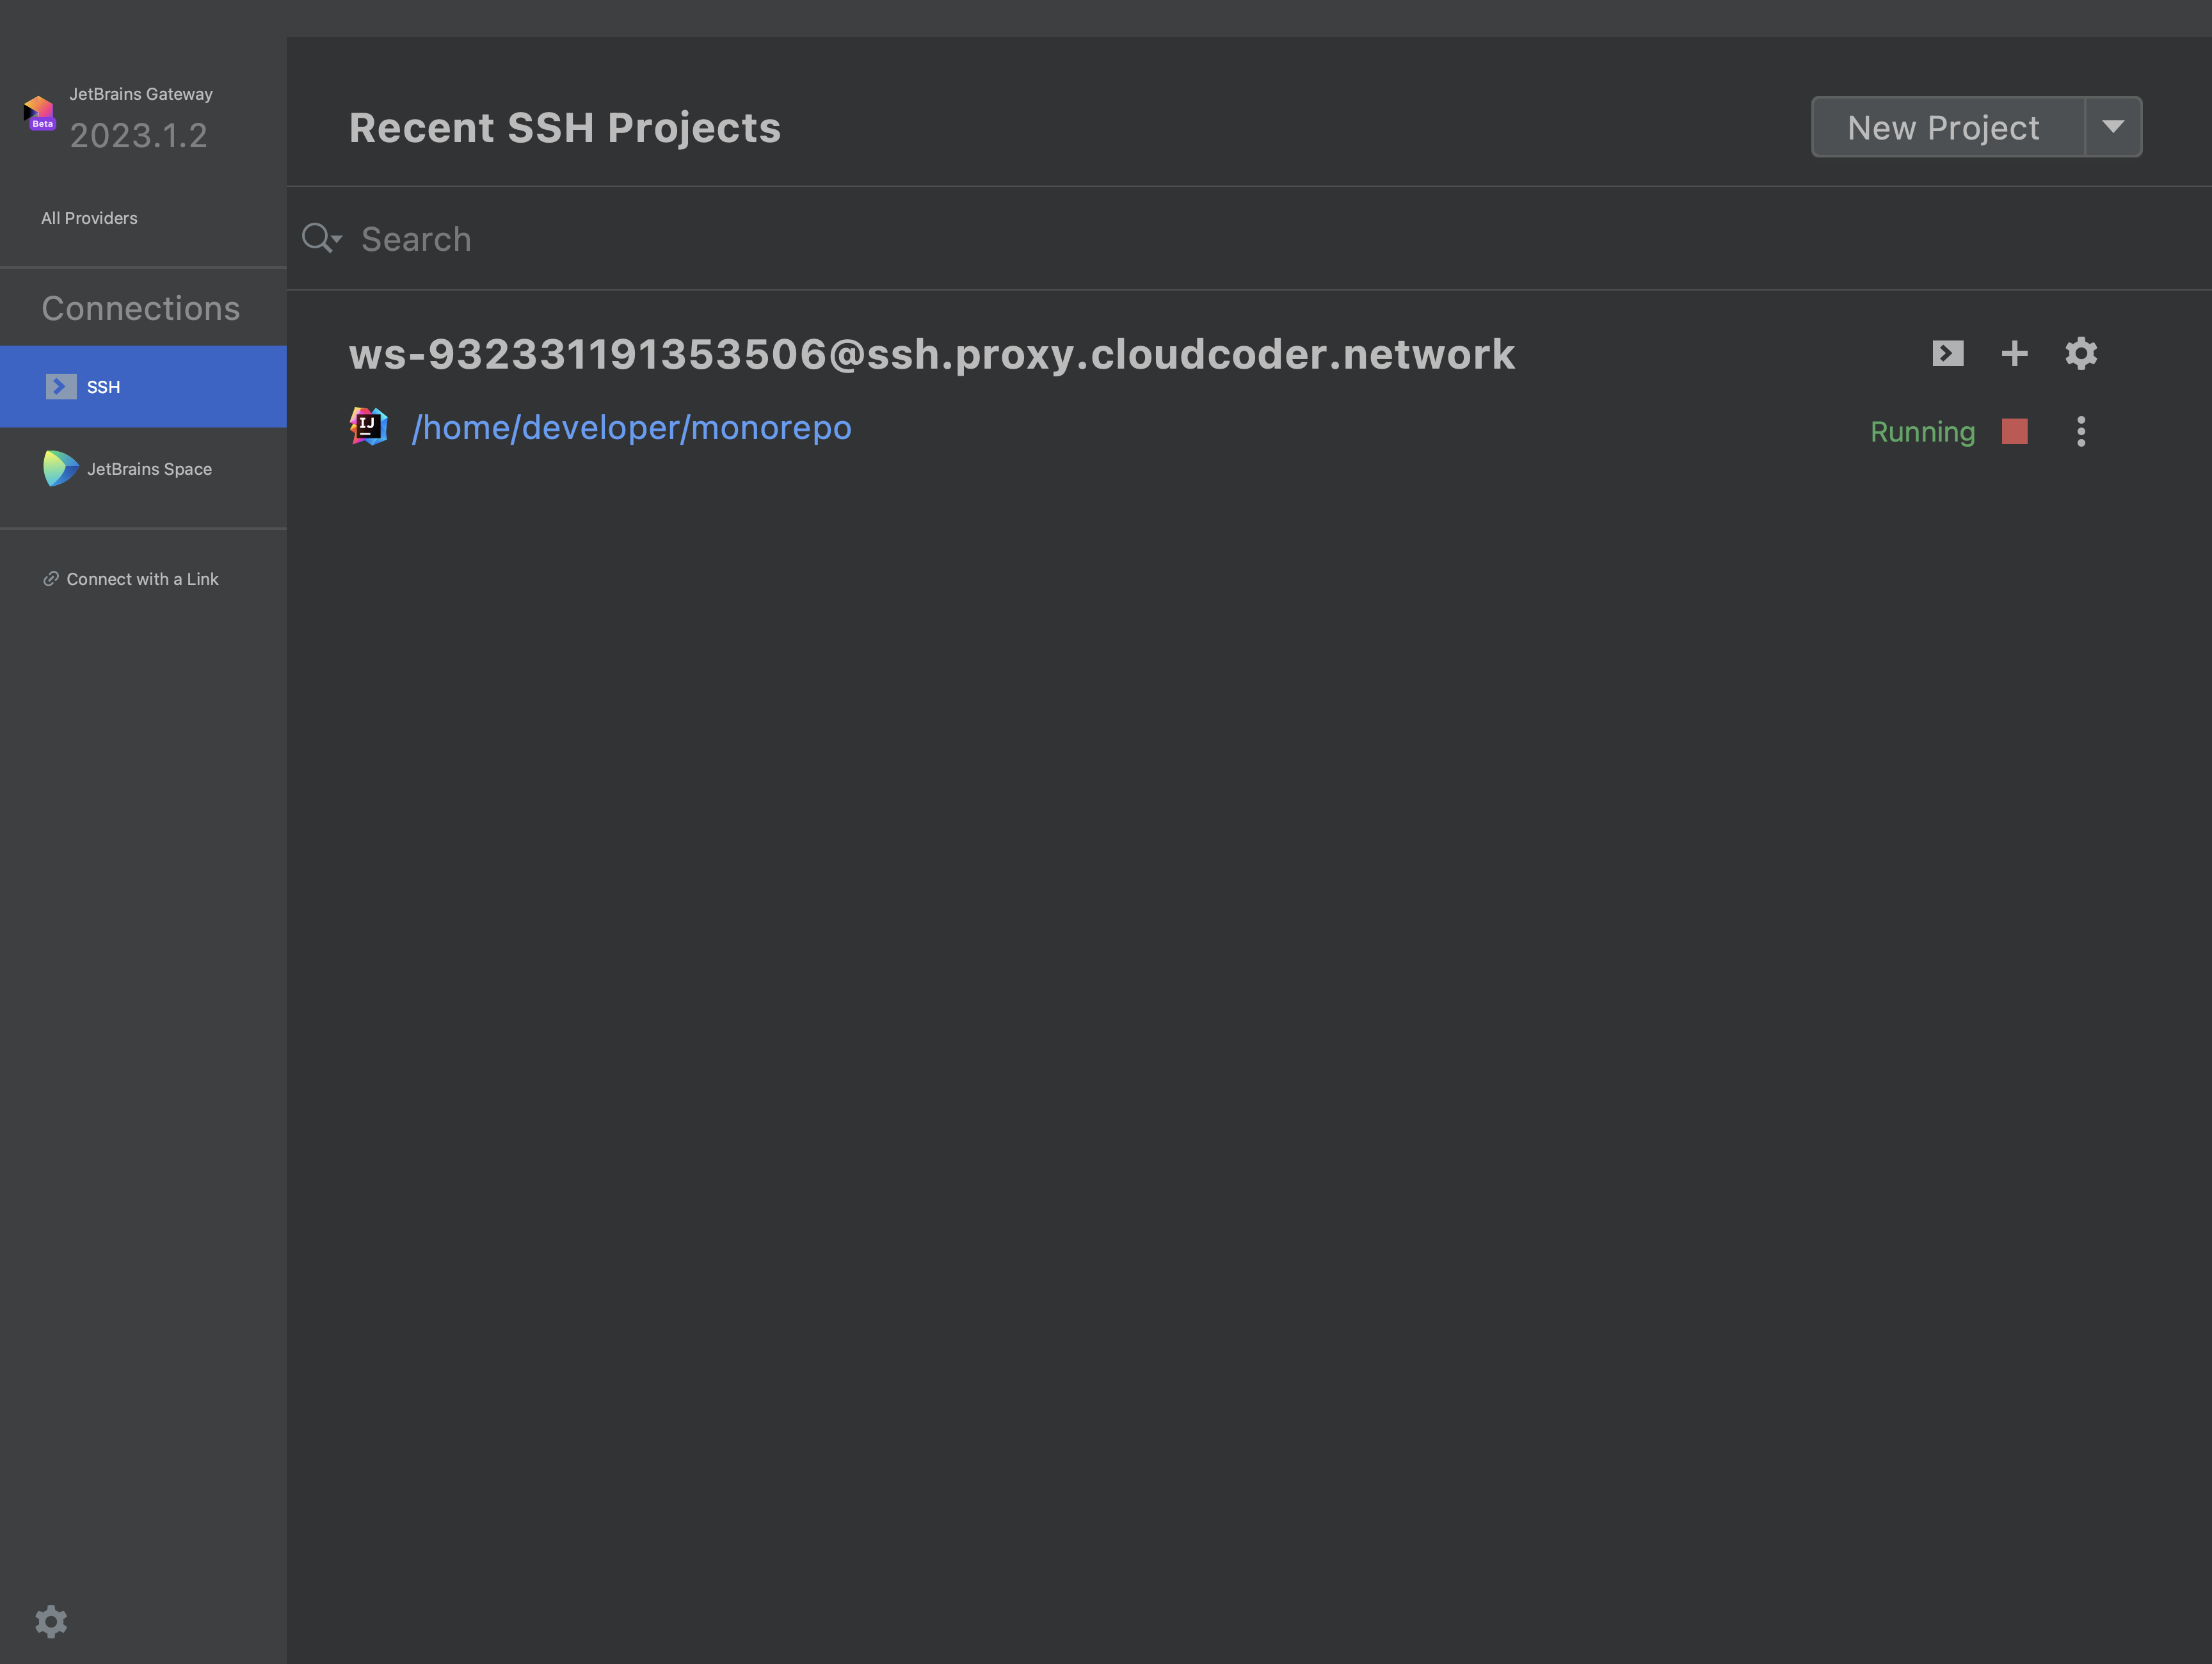Open SSH terminal for the remote host
Image resolution: width=2212 pixels, height=1664 pixels.
click(1947, 353)
